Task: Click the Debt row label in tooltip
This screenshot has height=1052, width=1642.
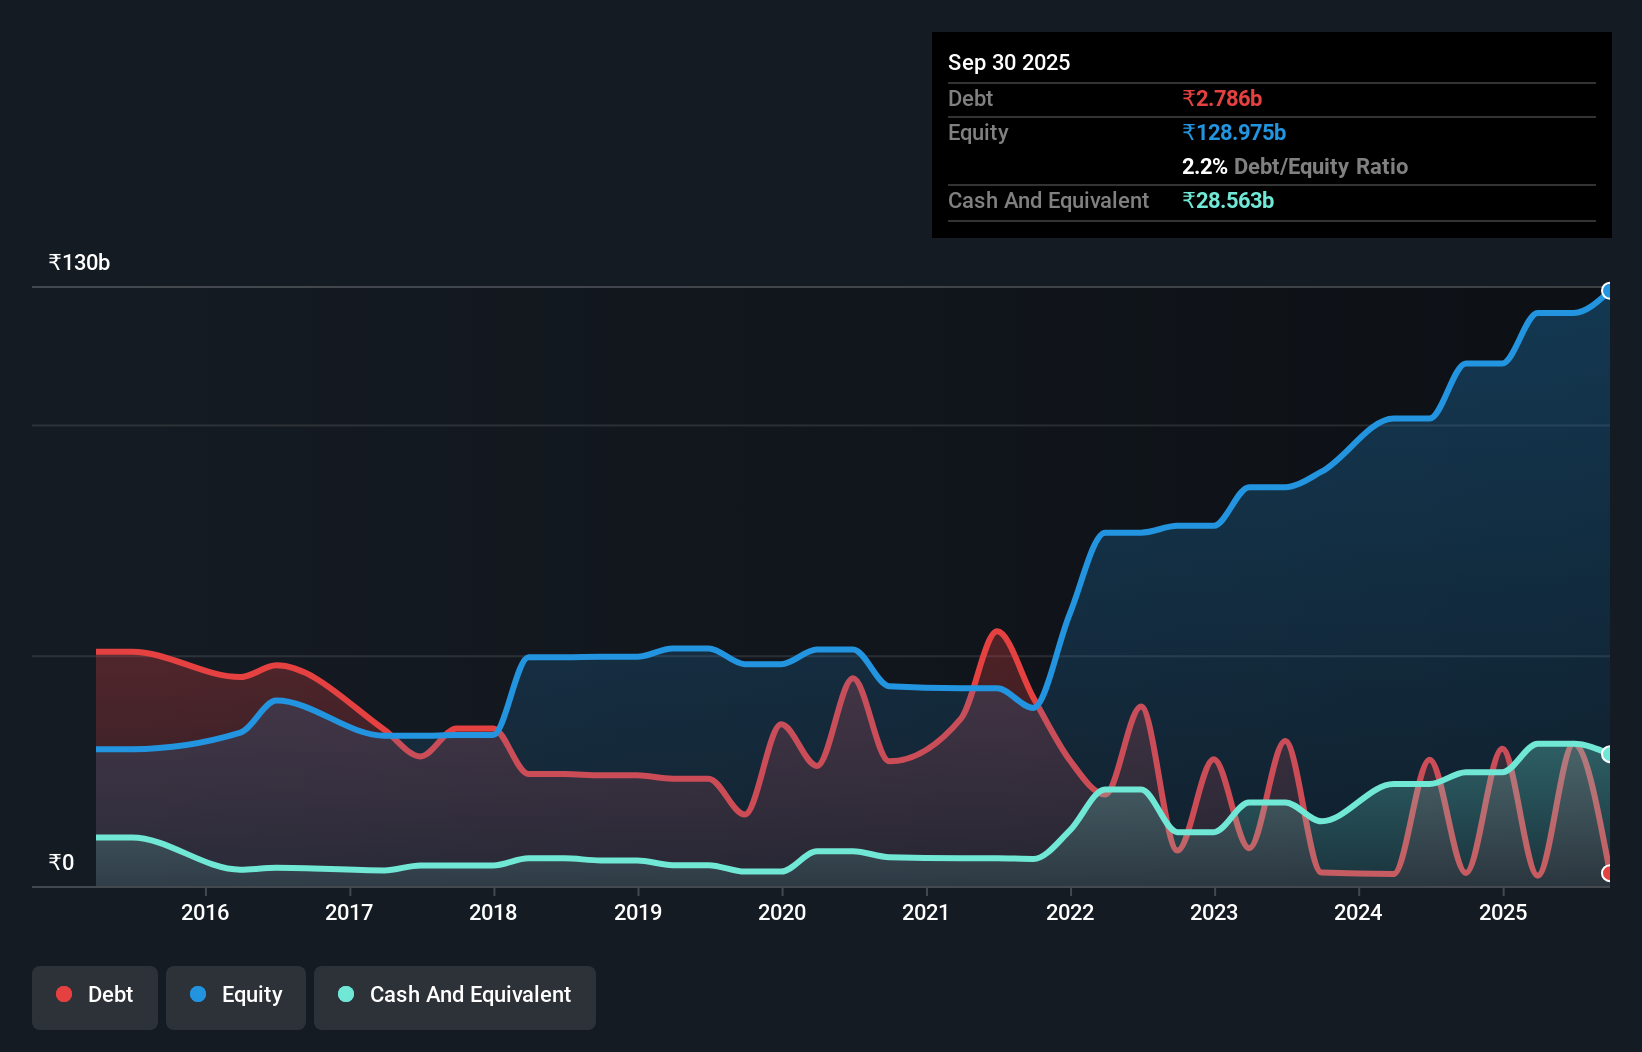Action: pos(970,98)
